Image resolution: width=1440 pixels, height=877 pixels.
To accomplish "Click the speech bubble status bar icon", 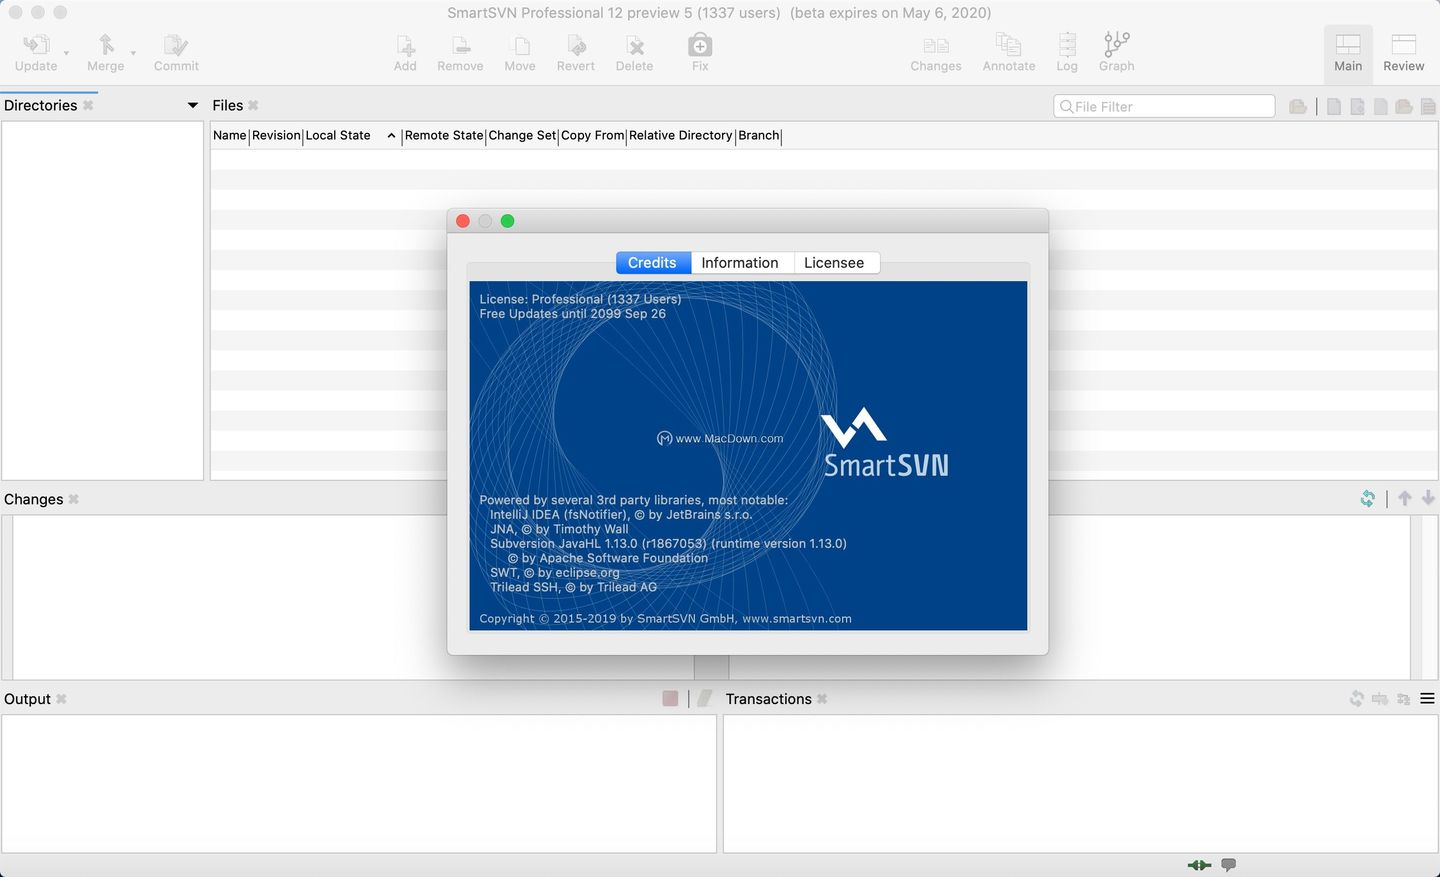I will point(1229,865).
